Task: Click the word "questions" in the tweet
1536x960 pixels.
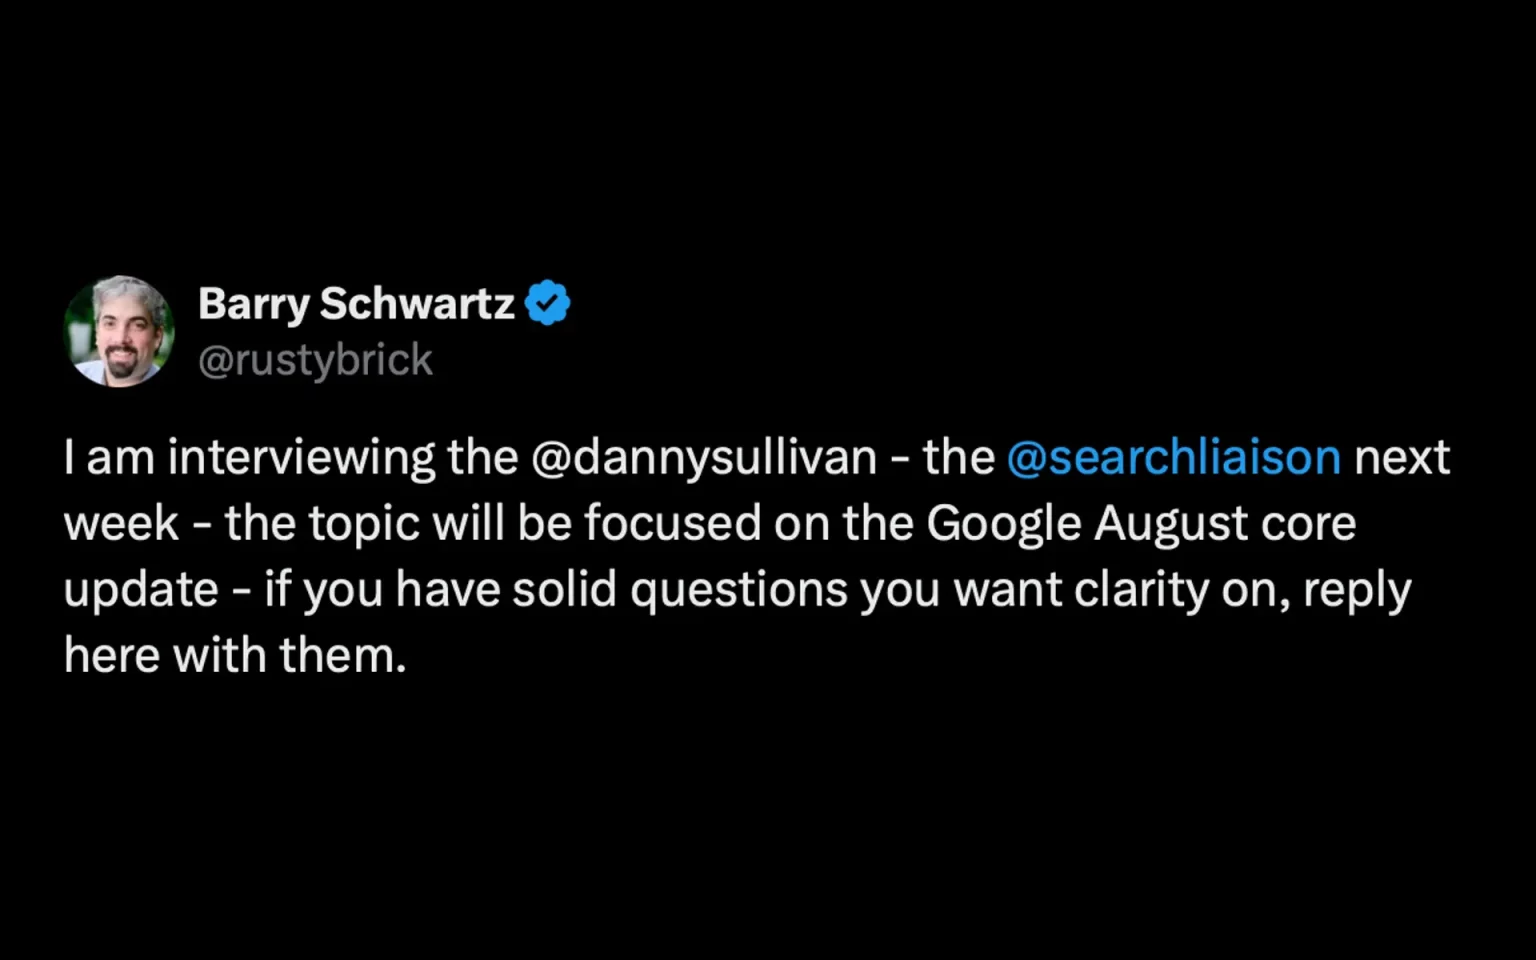Action: pyautogui.click(x=739, y=590)
